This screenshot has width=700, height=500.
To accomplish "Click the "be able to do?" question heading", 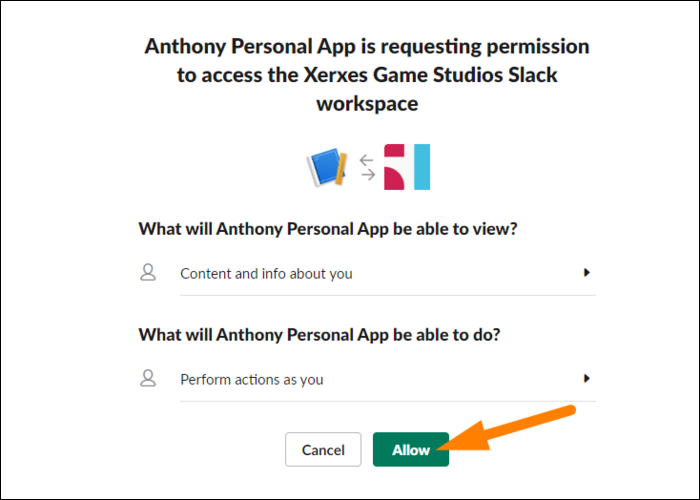I will coord(319,334).
